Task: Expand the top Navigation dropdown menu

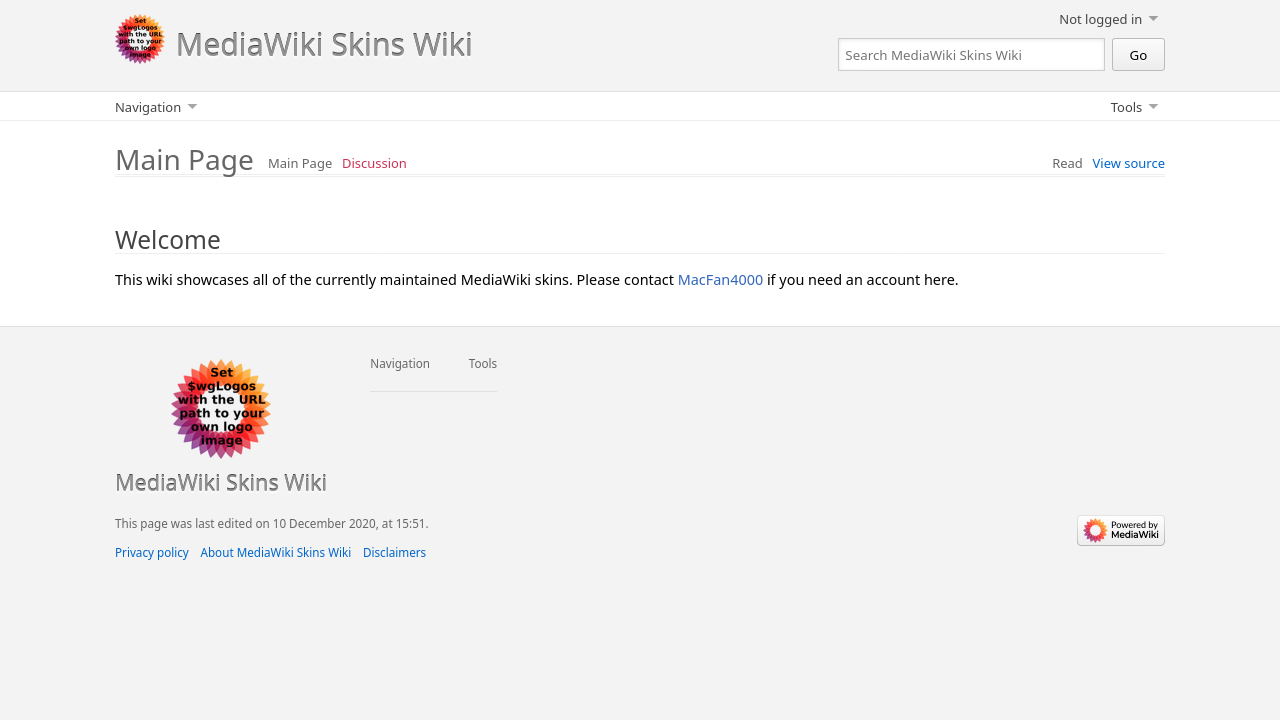Action: [x=156, y=107]
